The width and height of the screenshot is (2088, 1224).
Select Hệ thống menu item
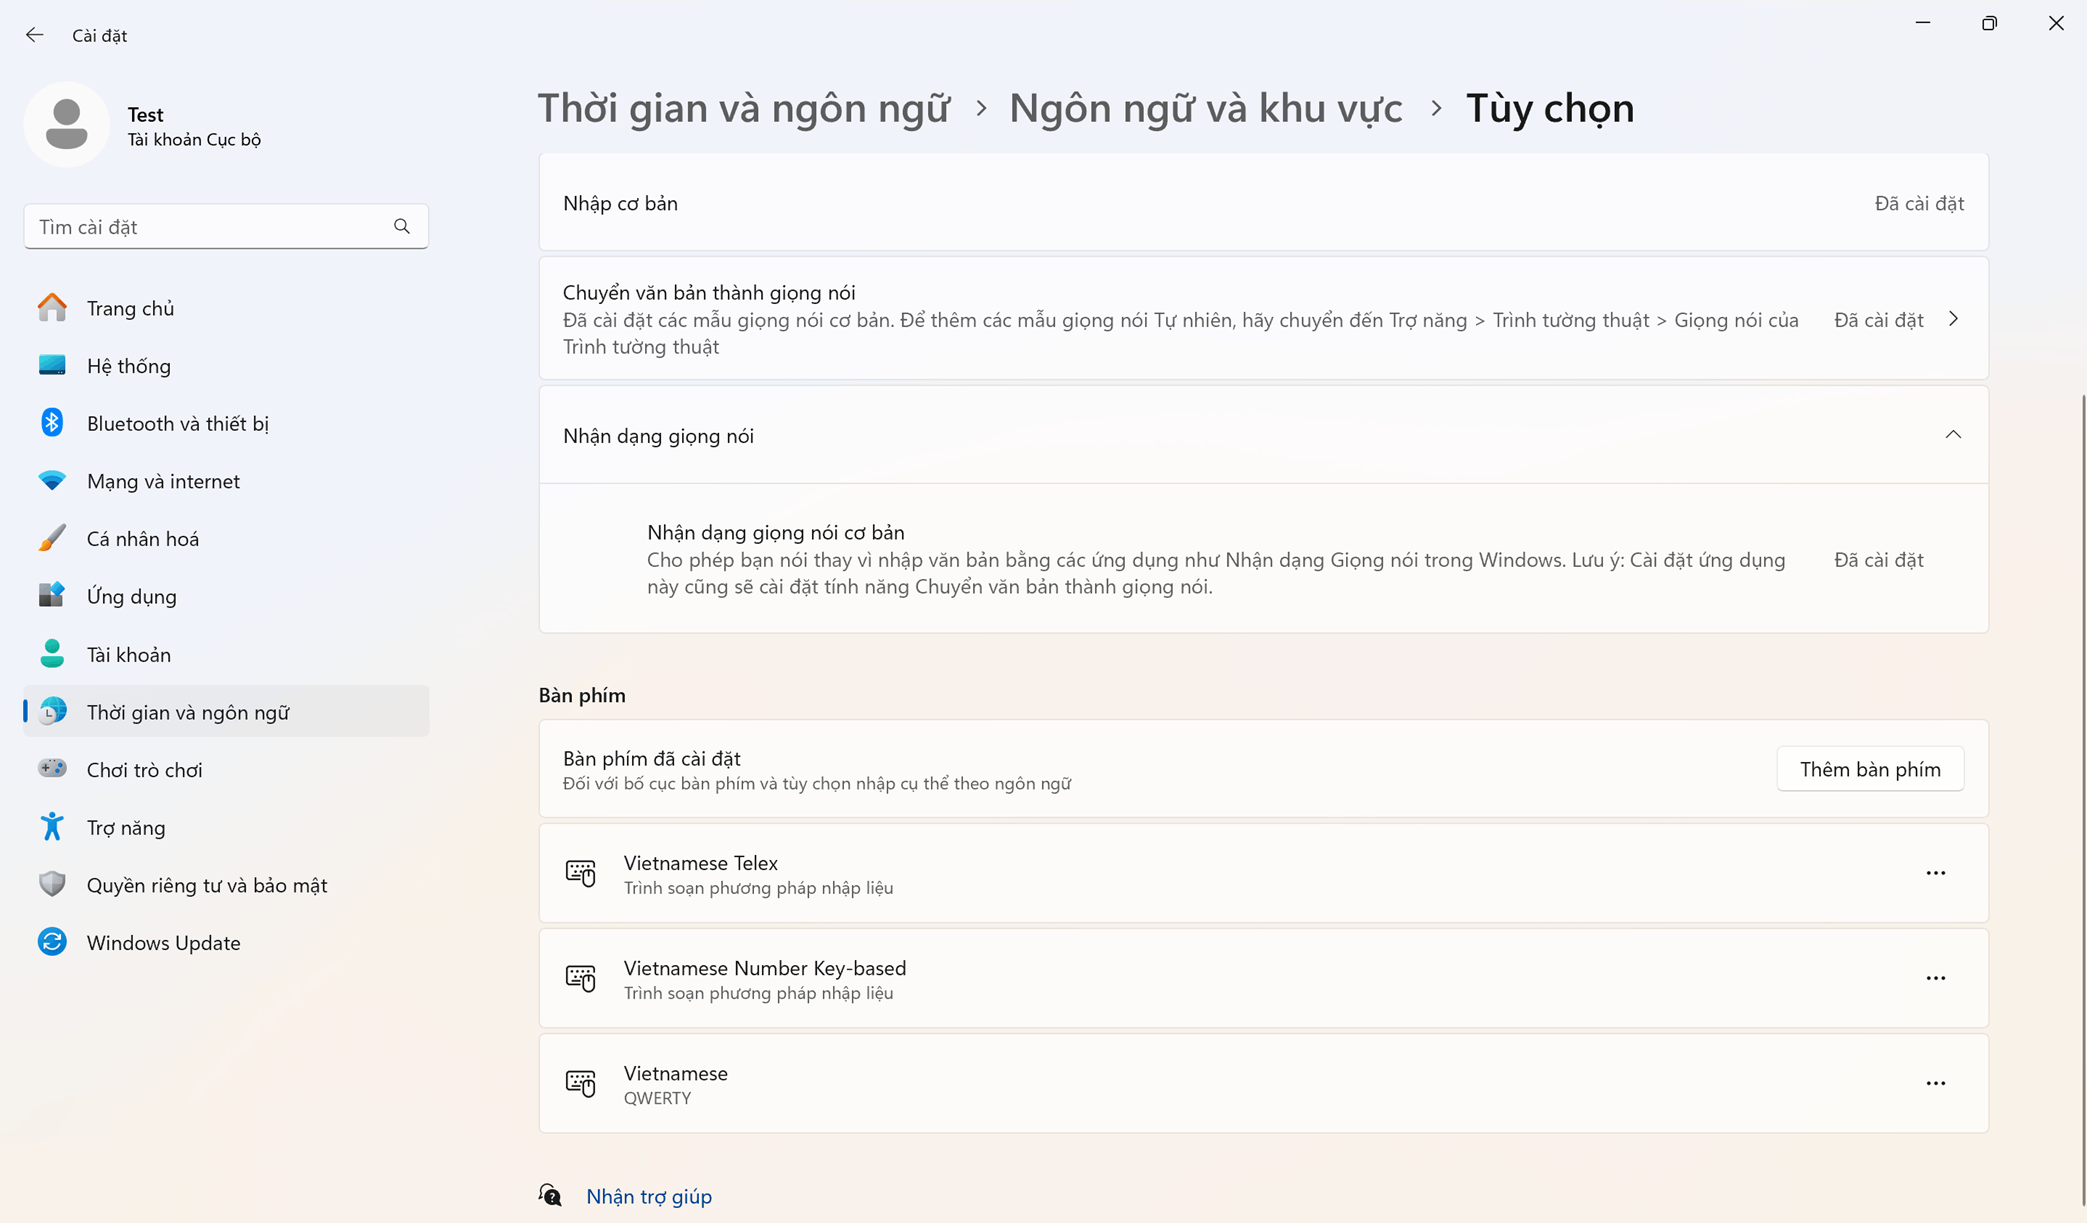[128, 366]
